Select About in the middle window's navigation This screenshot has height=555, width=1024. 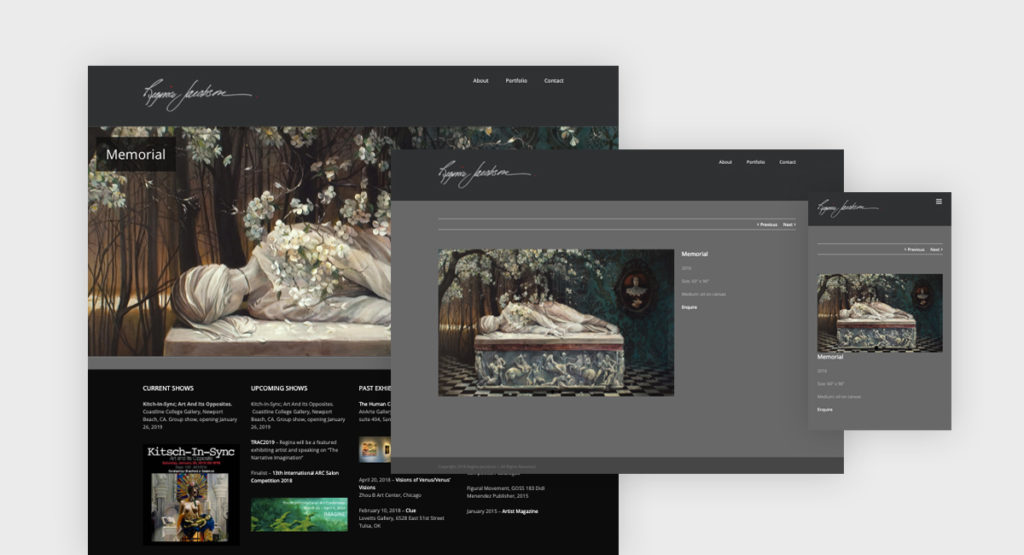[x=725, y=162]
